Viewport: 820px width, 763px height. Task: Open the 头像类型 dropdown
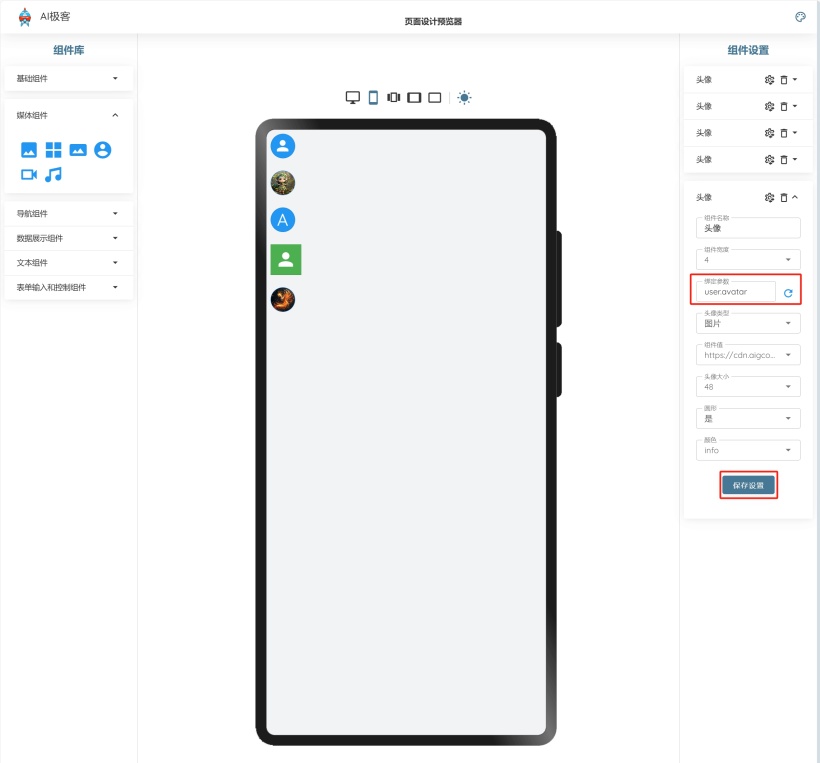747,323
